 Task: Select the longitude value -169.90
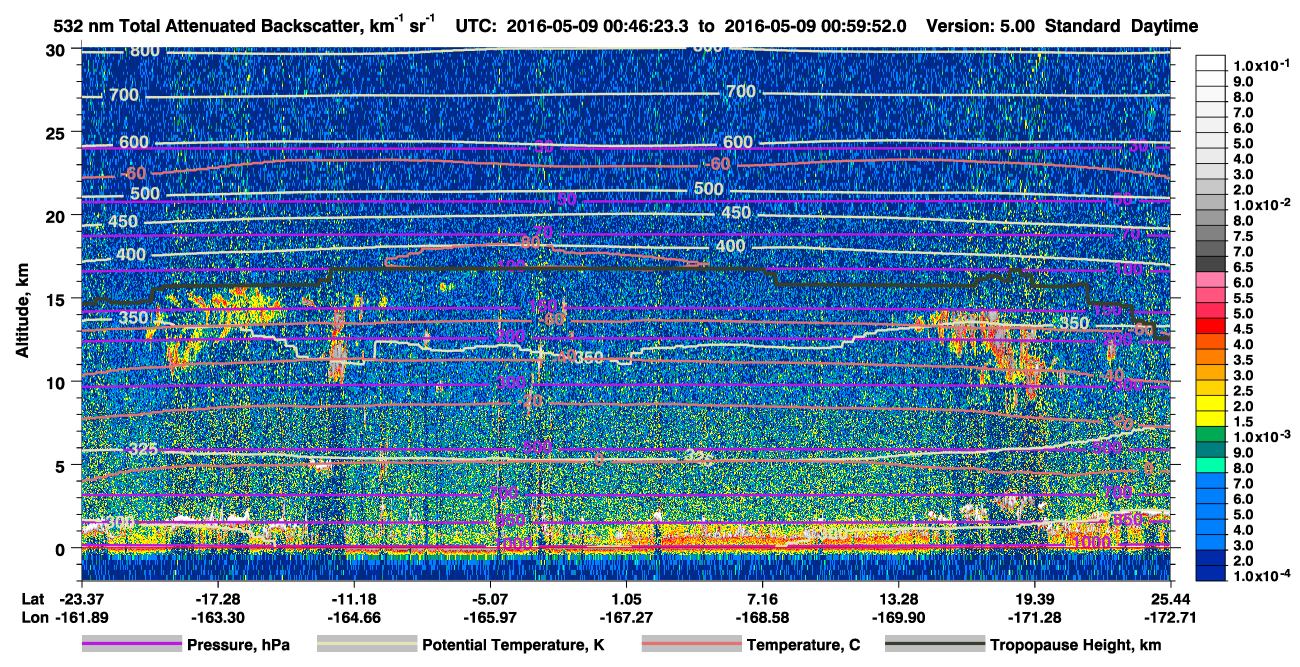pyautogui.click(x=899, y=617)
